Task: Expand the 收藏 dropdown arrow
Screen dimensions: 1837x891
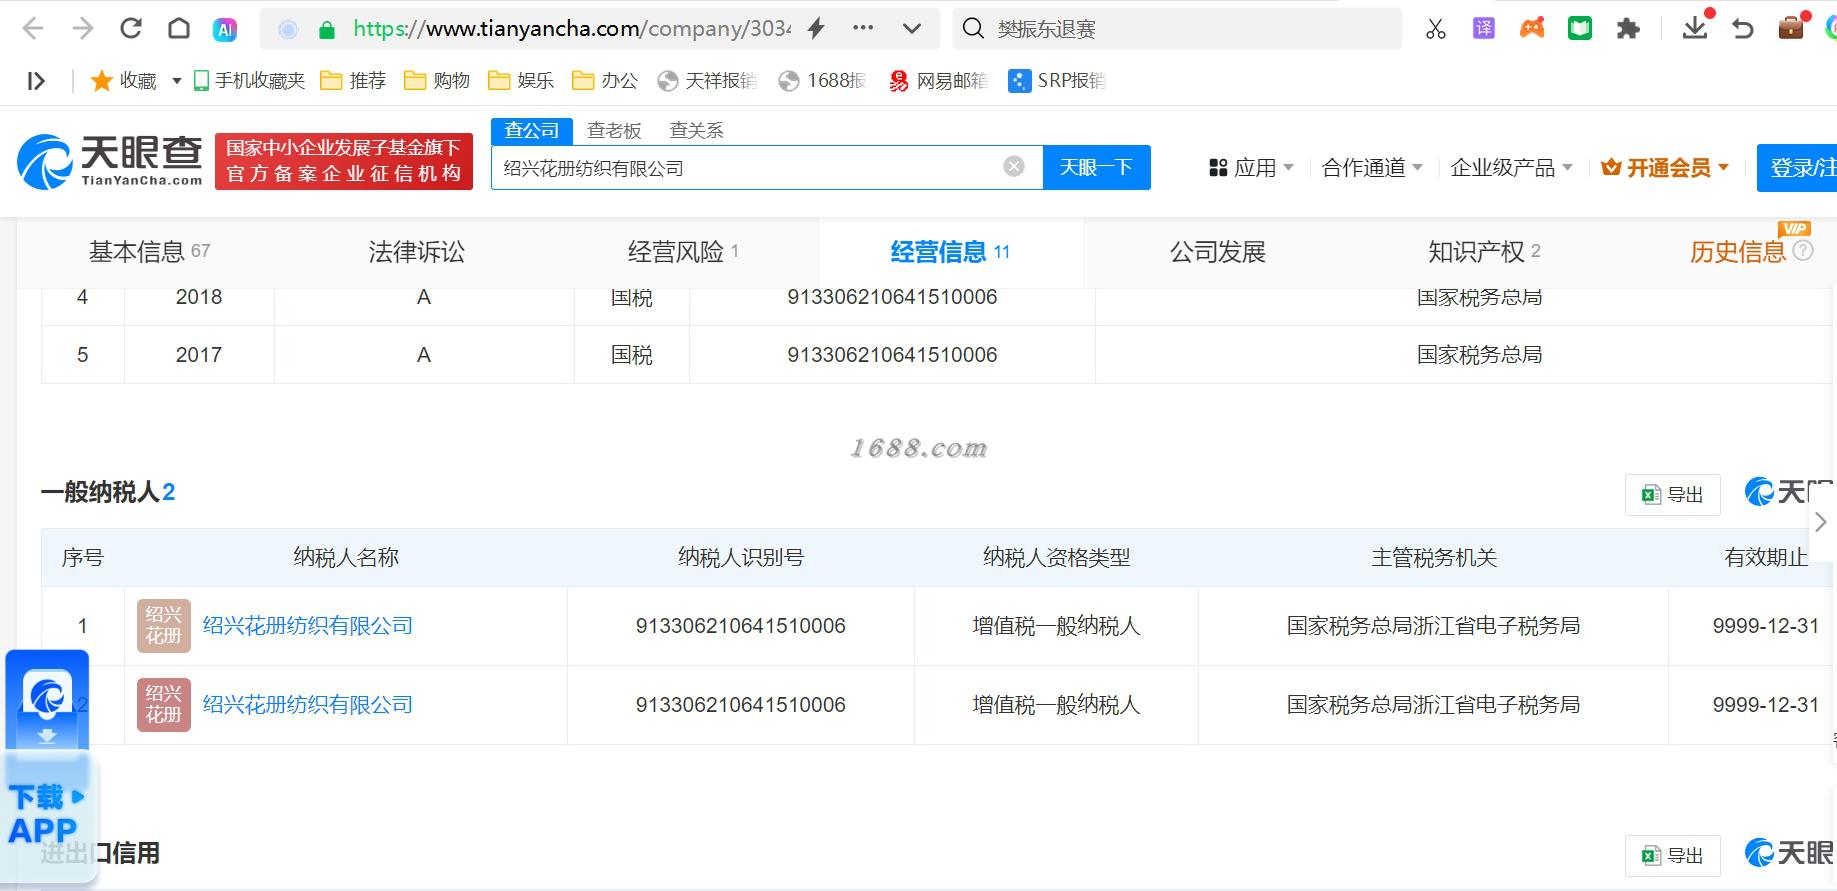Action: point(176,81)
